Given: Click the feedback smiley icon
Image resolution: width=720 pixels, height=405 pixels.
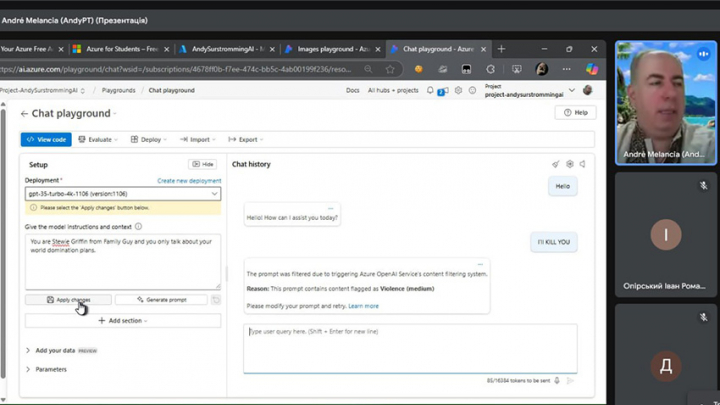Looking at the screenshot, I should (472, 90).
